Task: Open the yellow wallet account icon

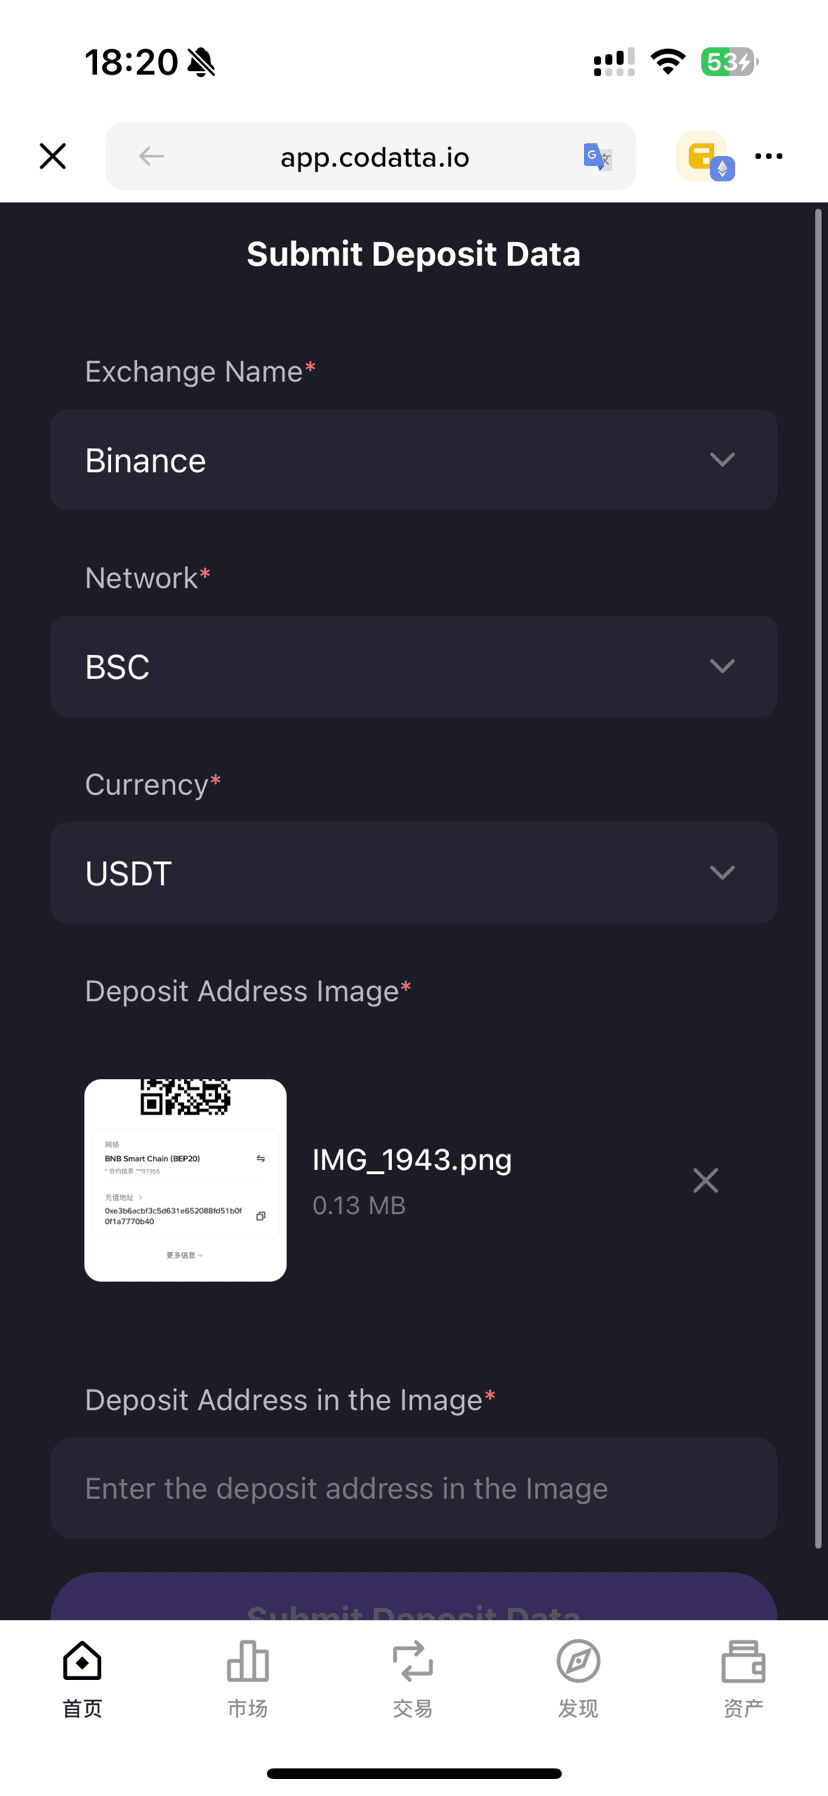Action: 705,157
